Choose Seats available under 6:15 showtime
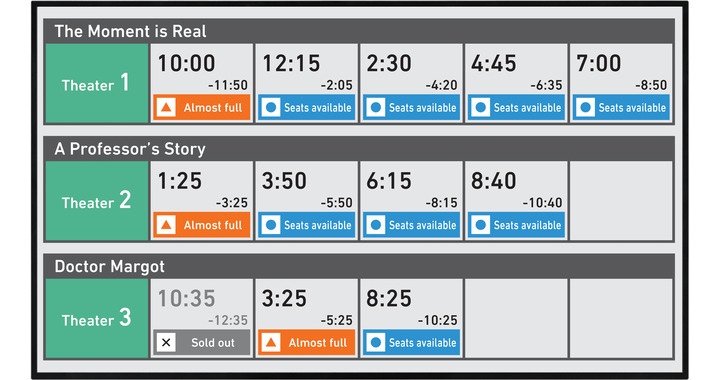 point(411,225)
